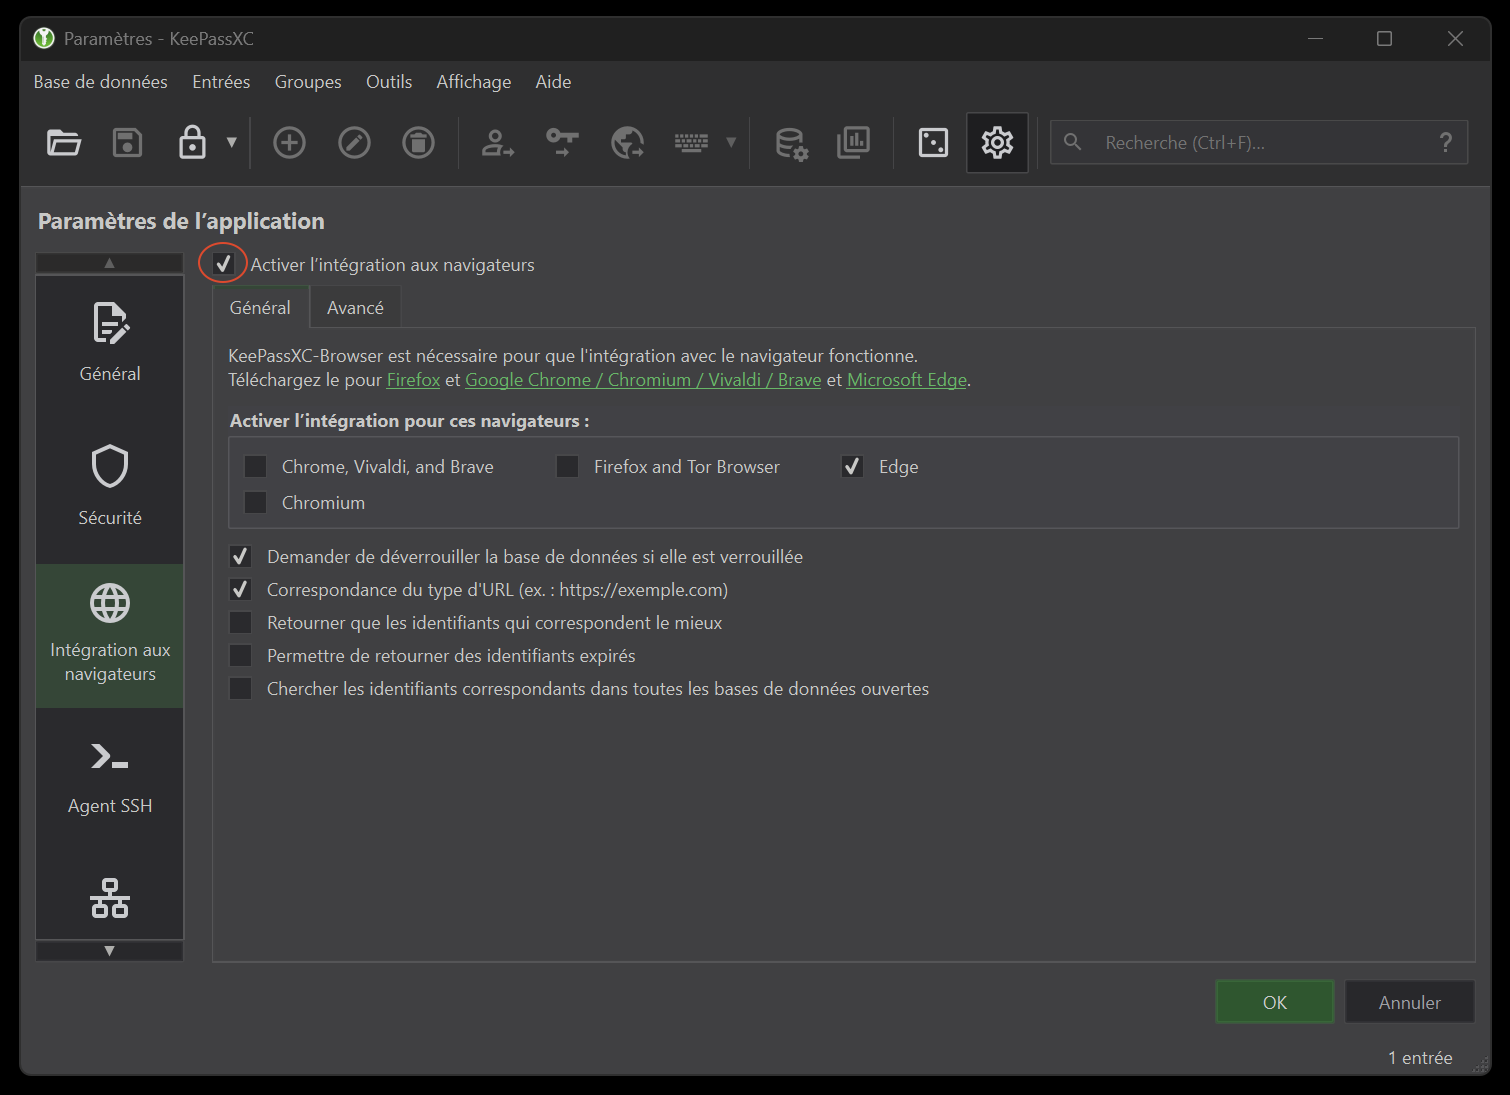
Task: Open the Aide menu
Action: point(553,82)
